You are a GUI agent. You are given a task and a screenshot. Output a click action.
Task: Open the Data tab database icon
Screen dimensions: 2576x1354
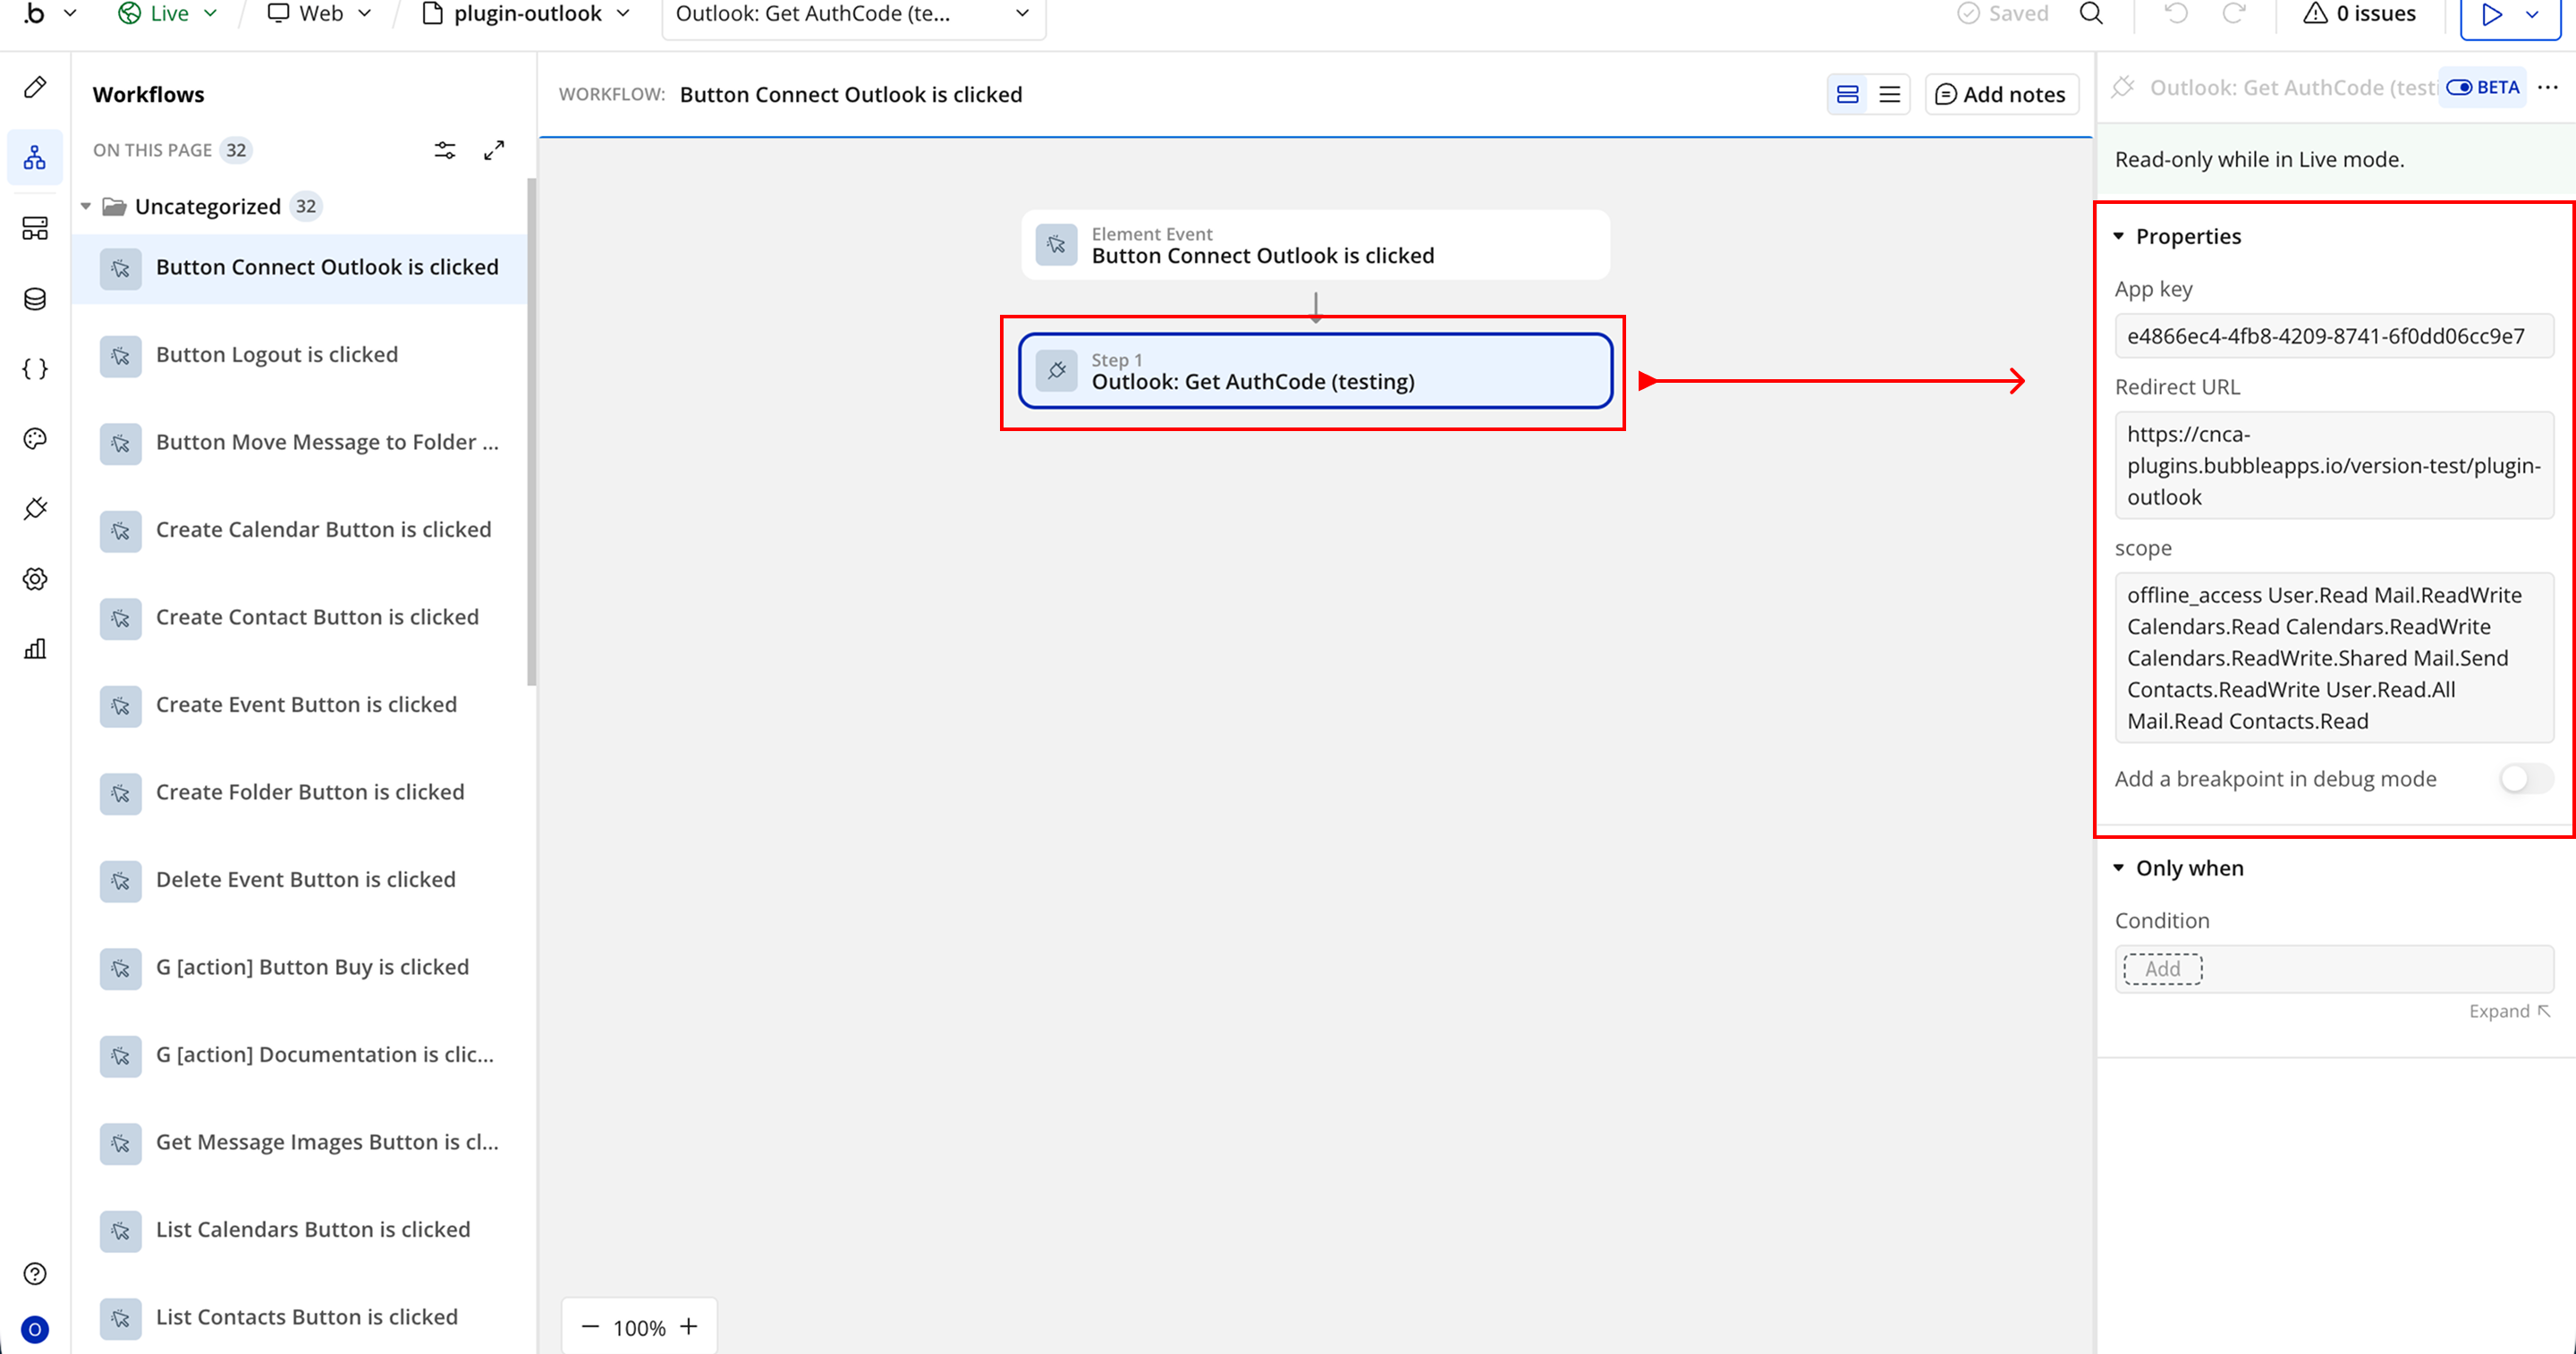click(35, 299)
